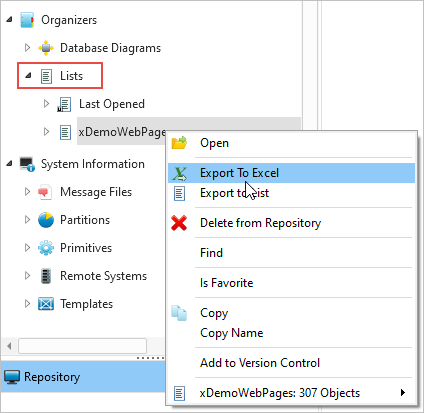424x413 pixels.
Task: Click the Message Files icon
Action: click(x=45, y=192)
